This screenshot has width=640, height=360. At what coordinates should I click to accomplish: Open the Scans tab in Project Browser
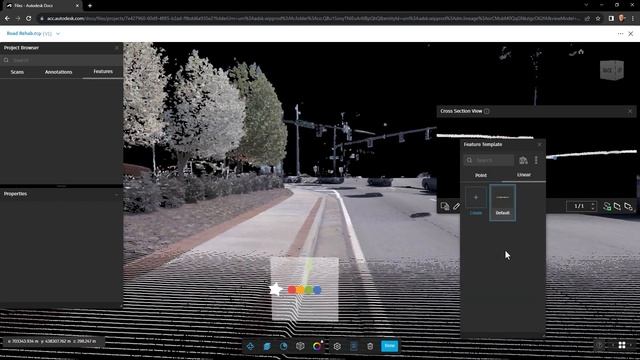(x=17, y=72)
